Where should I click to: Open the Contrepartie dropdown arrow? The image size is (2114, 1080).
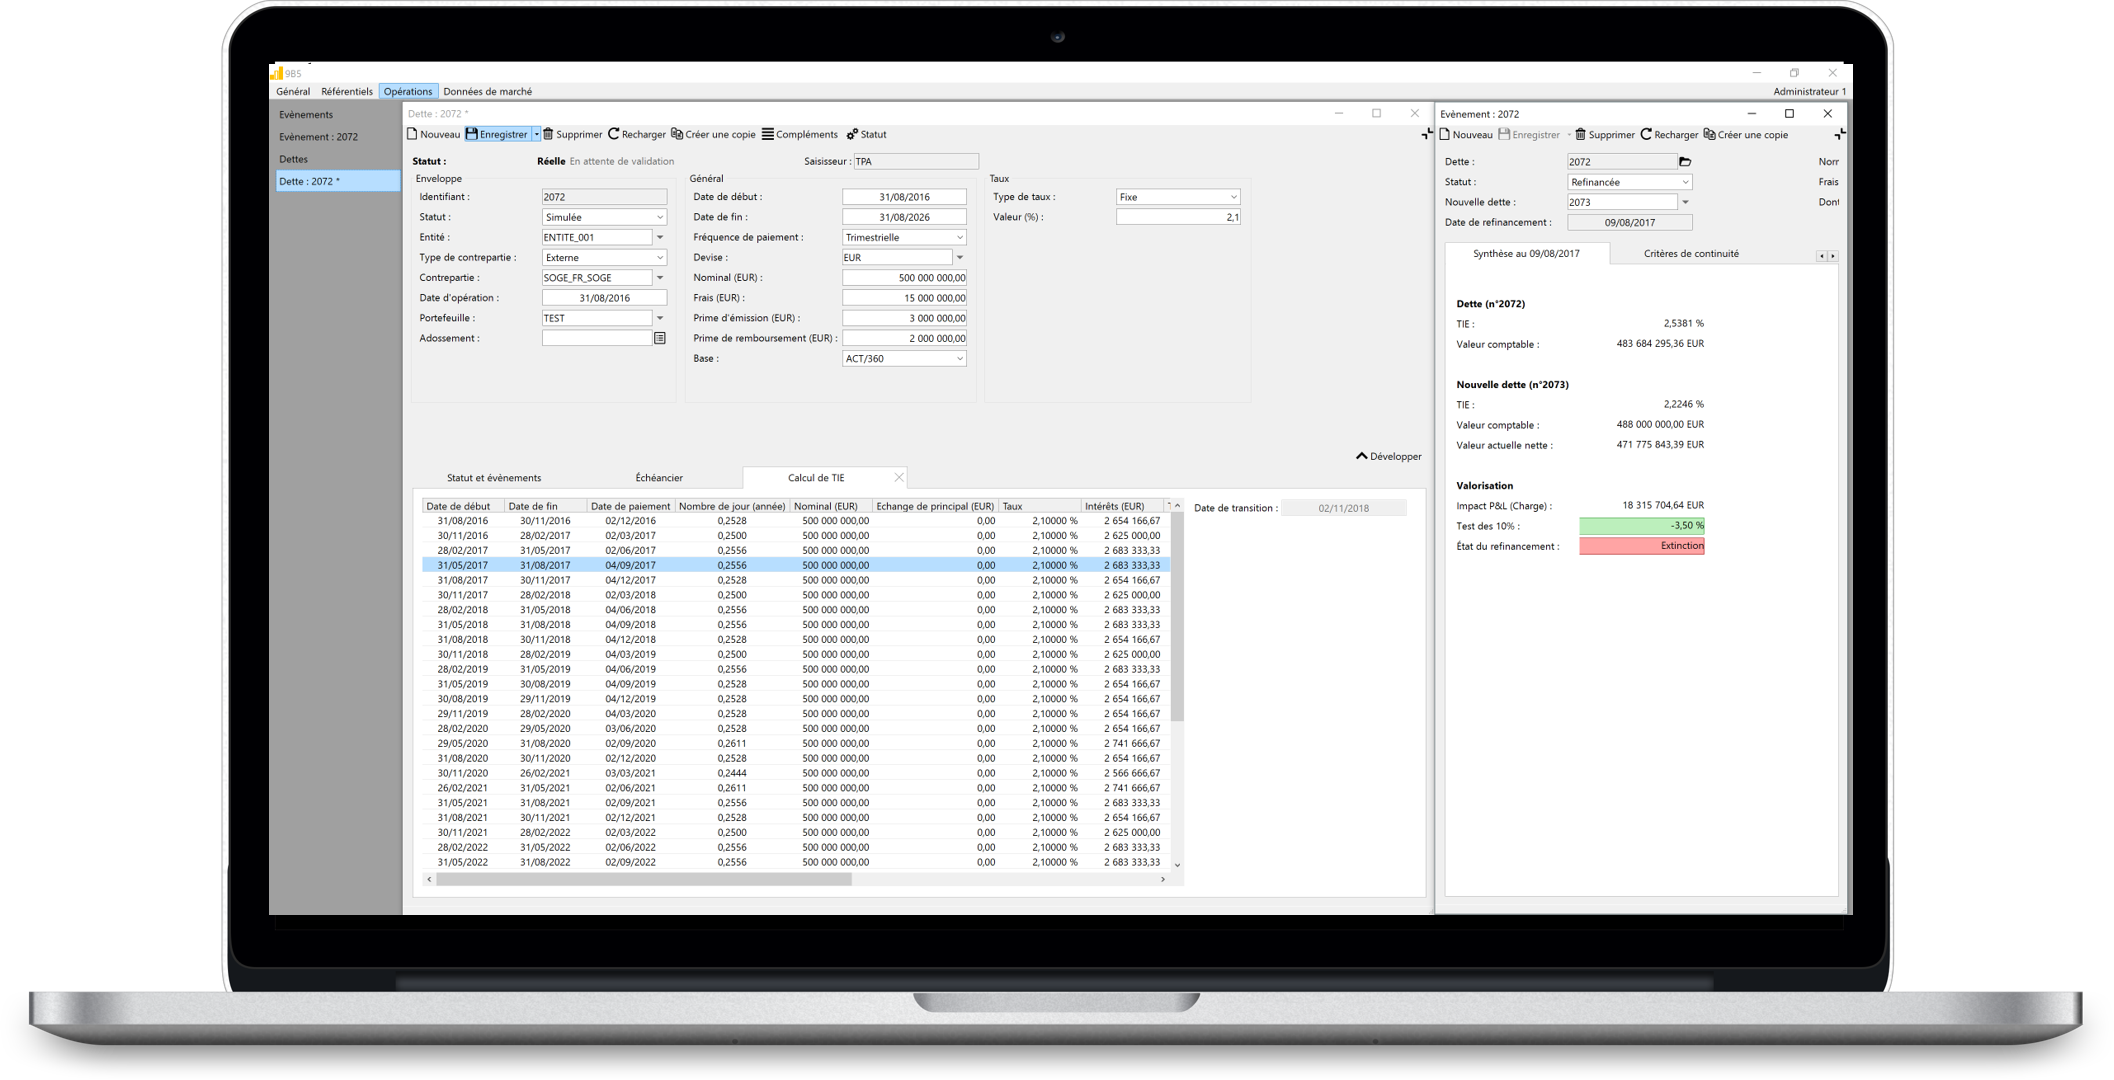point(660,278)
